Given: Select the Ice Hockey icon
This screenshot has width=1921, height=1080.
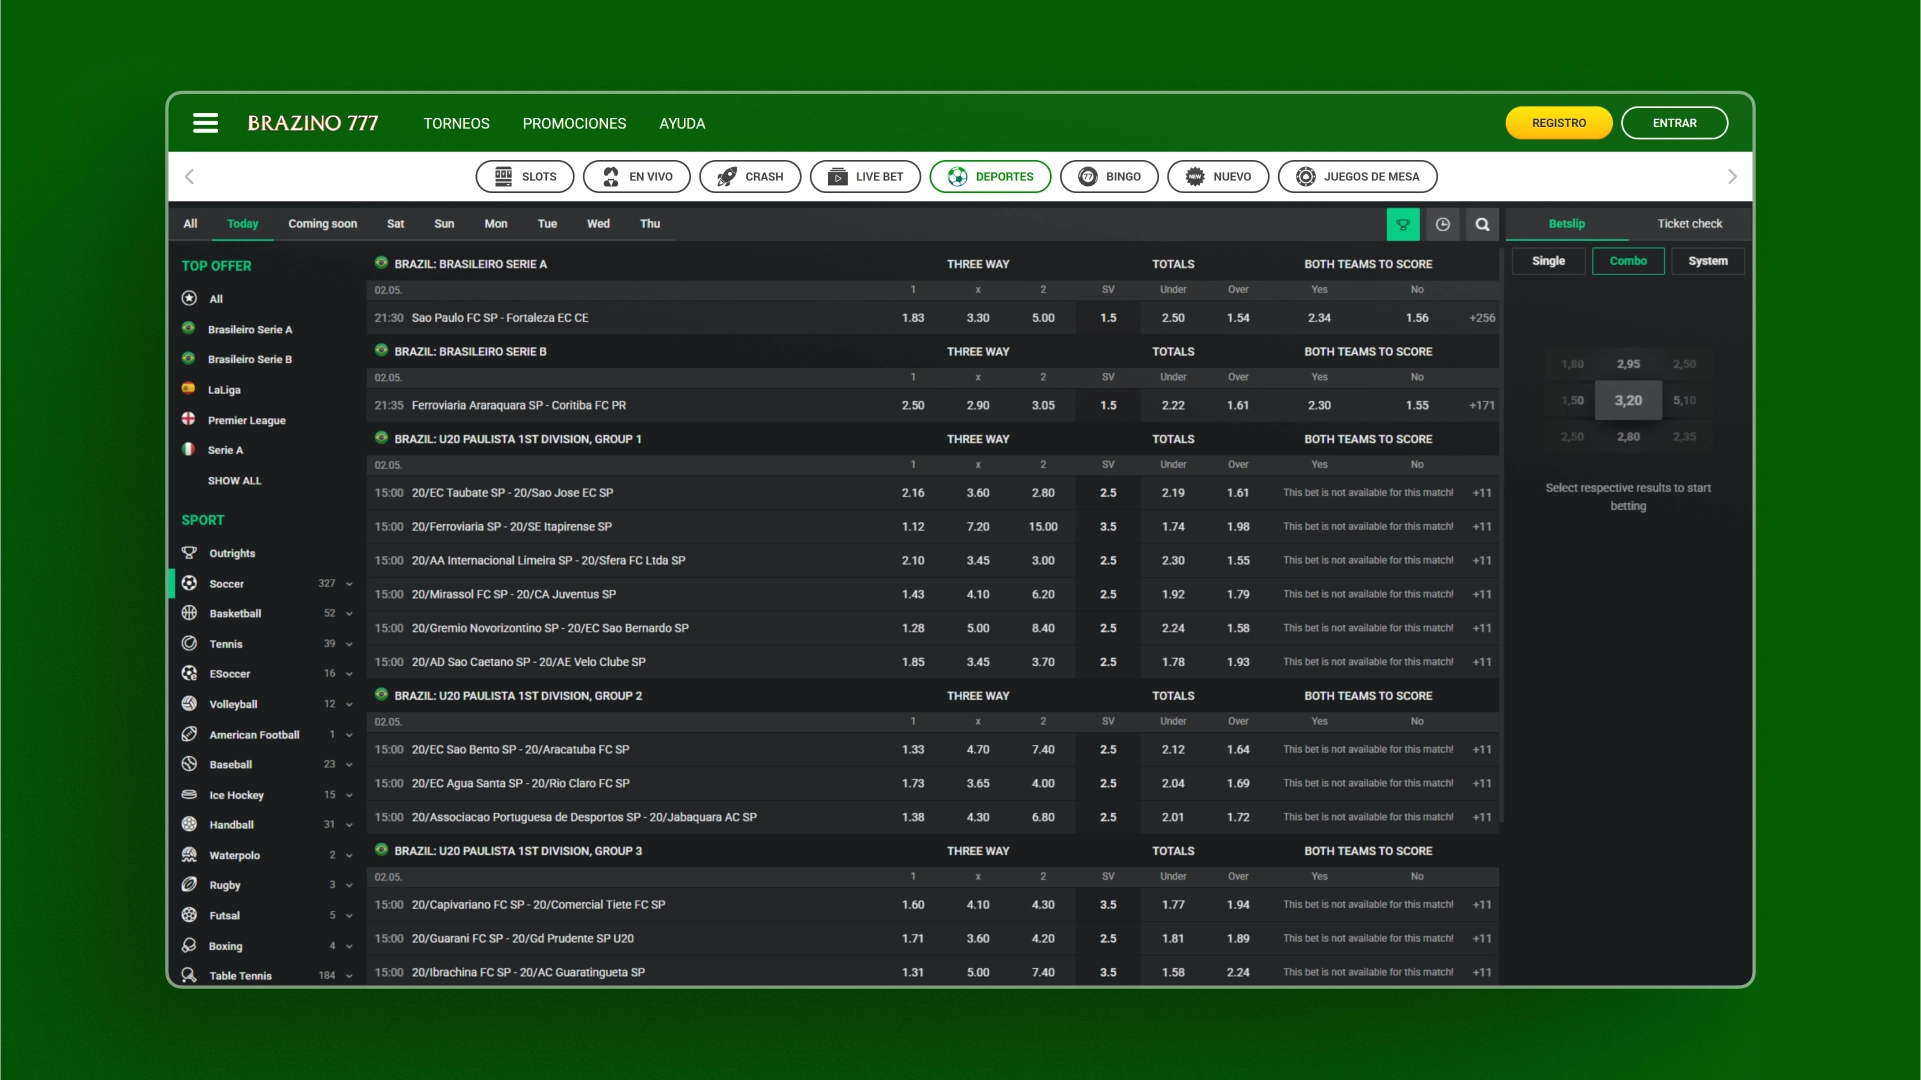Looking at the screenshot, I should [x=189, y=795].
